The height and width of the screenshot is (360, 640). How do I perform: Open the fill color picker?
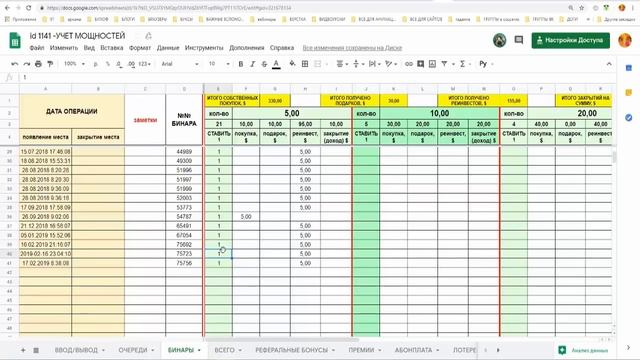click(292, 64)
